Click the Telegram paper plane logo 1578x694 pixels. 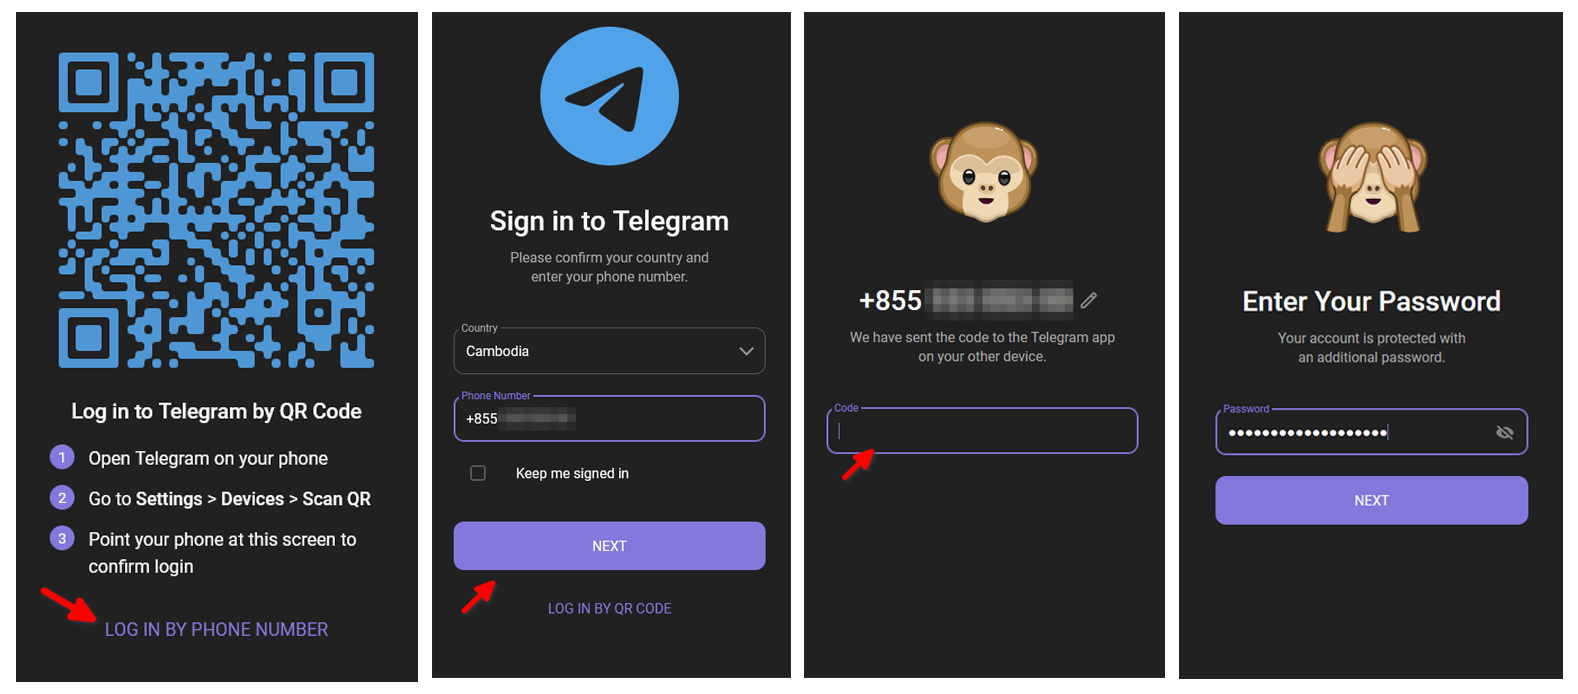(609, 96)
